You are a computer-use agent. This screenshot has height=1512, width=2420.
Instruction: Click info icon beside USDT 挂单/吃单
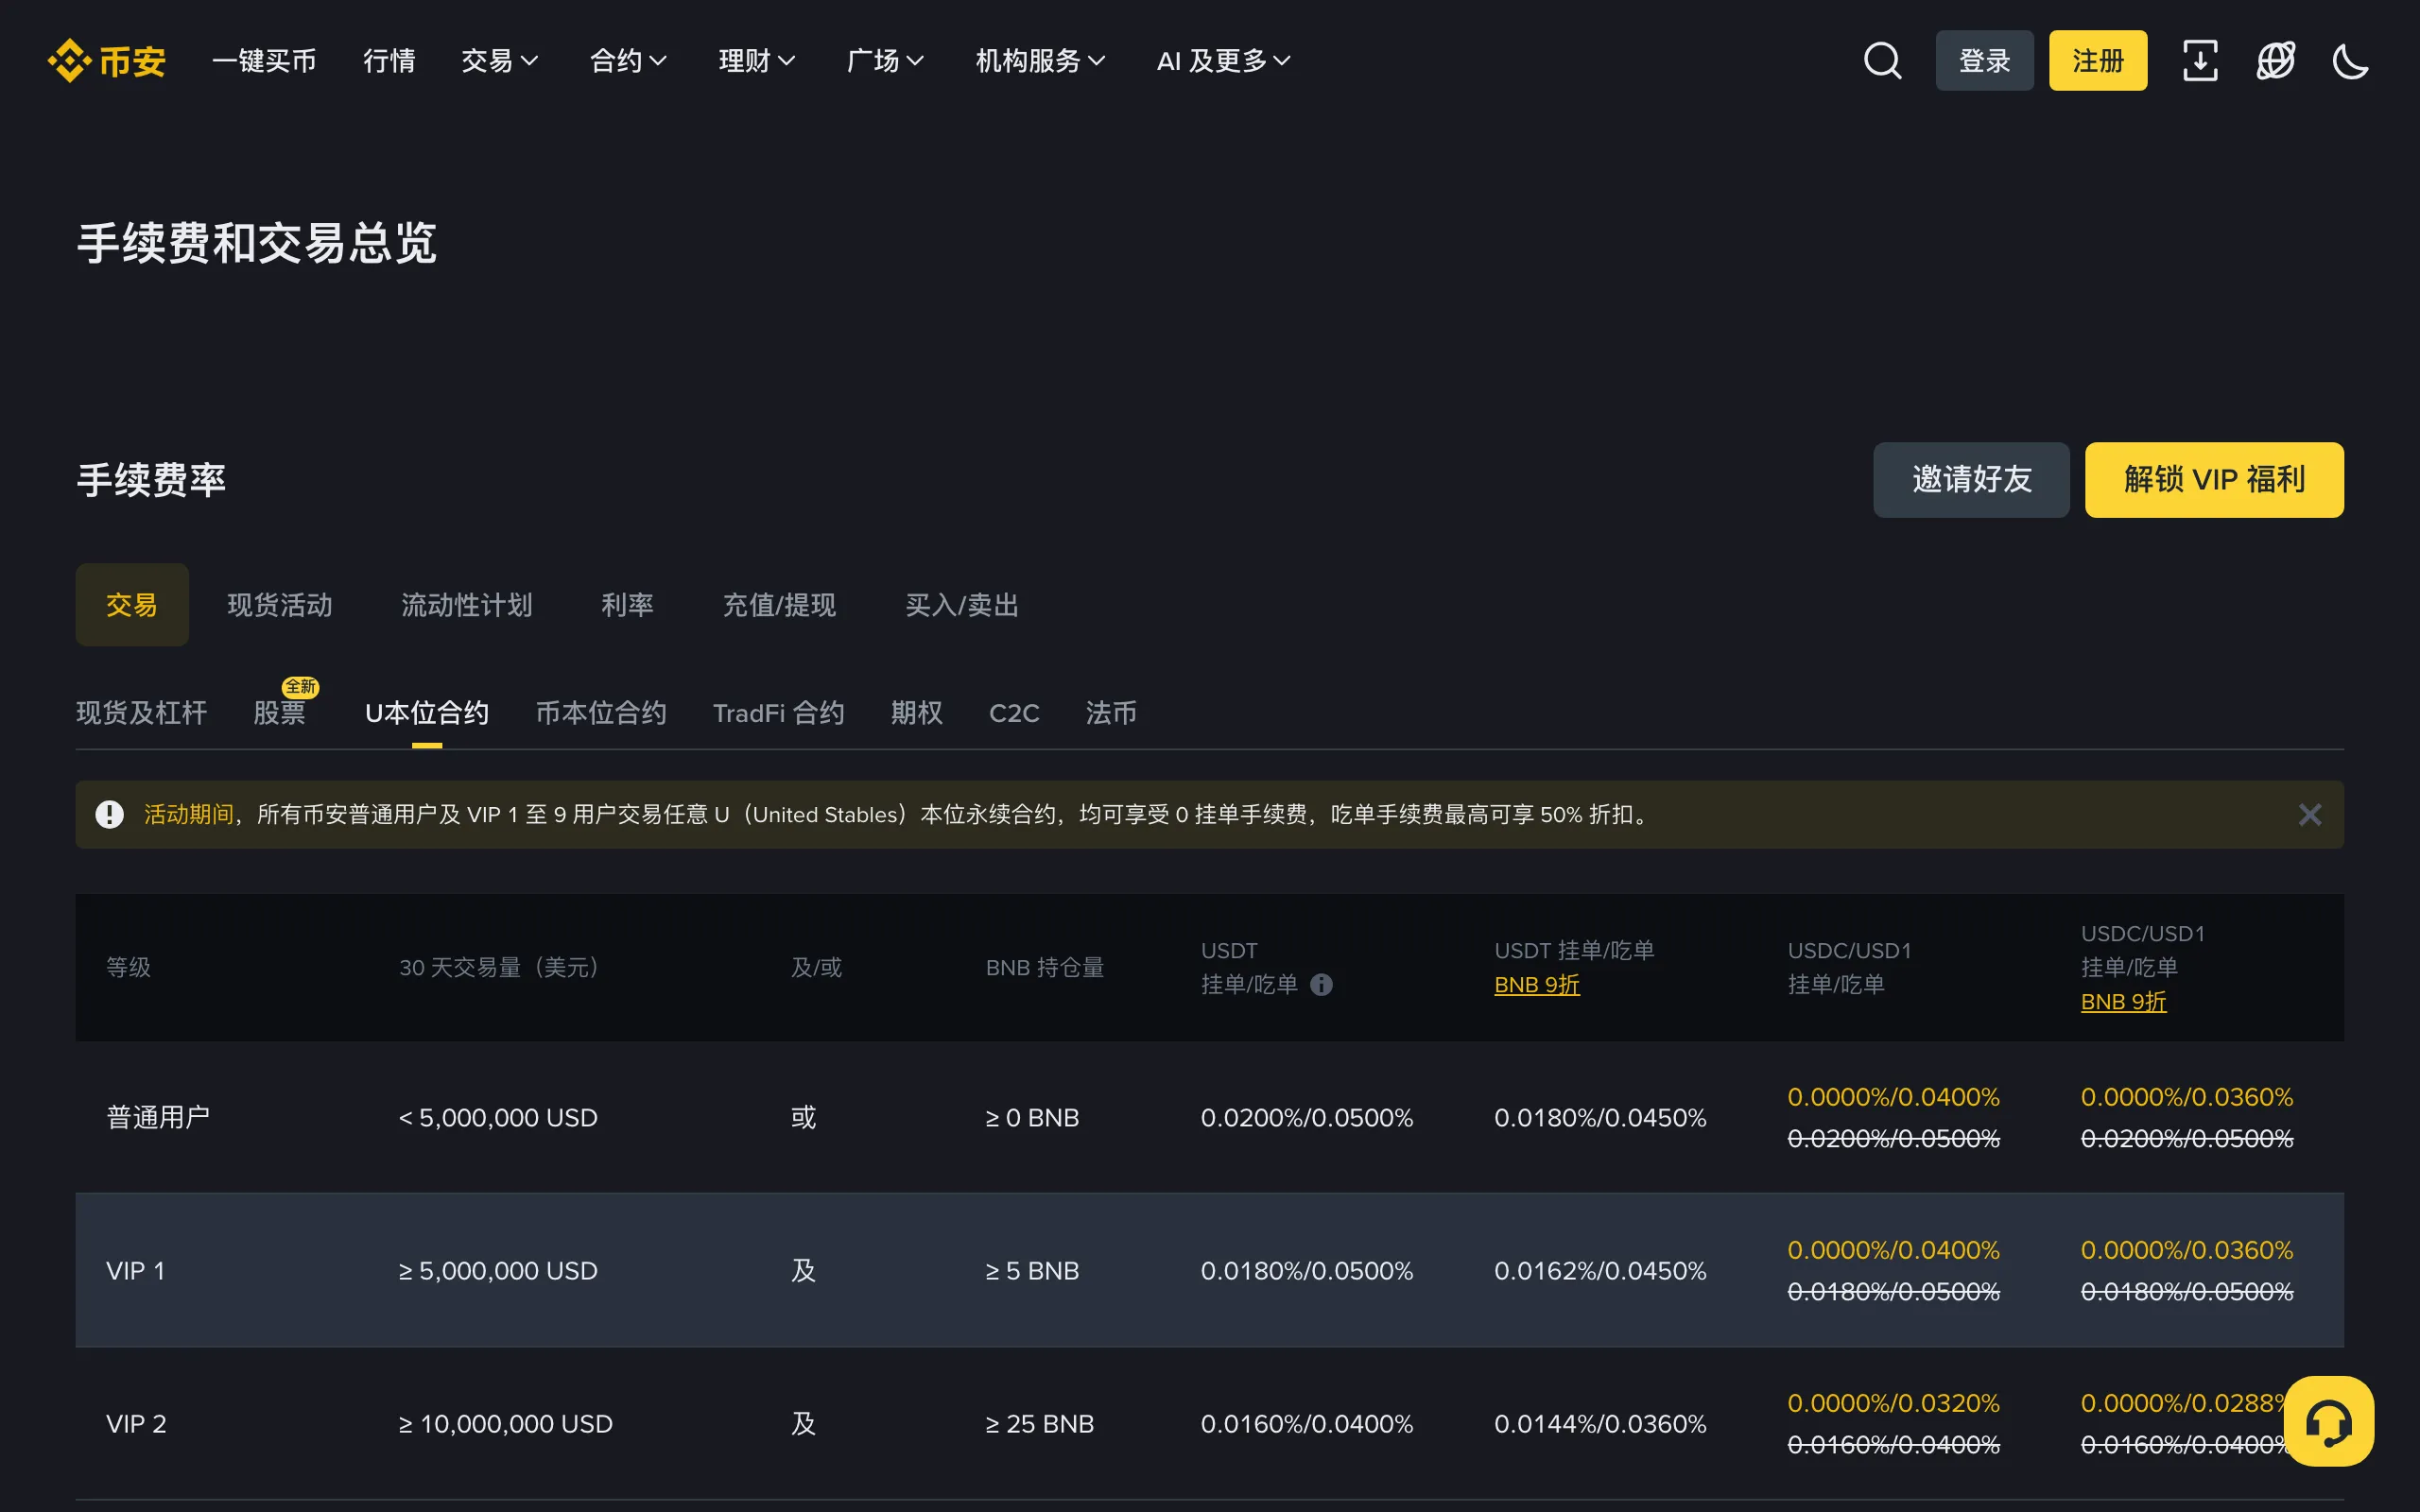pos(1321,985)
